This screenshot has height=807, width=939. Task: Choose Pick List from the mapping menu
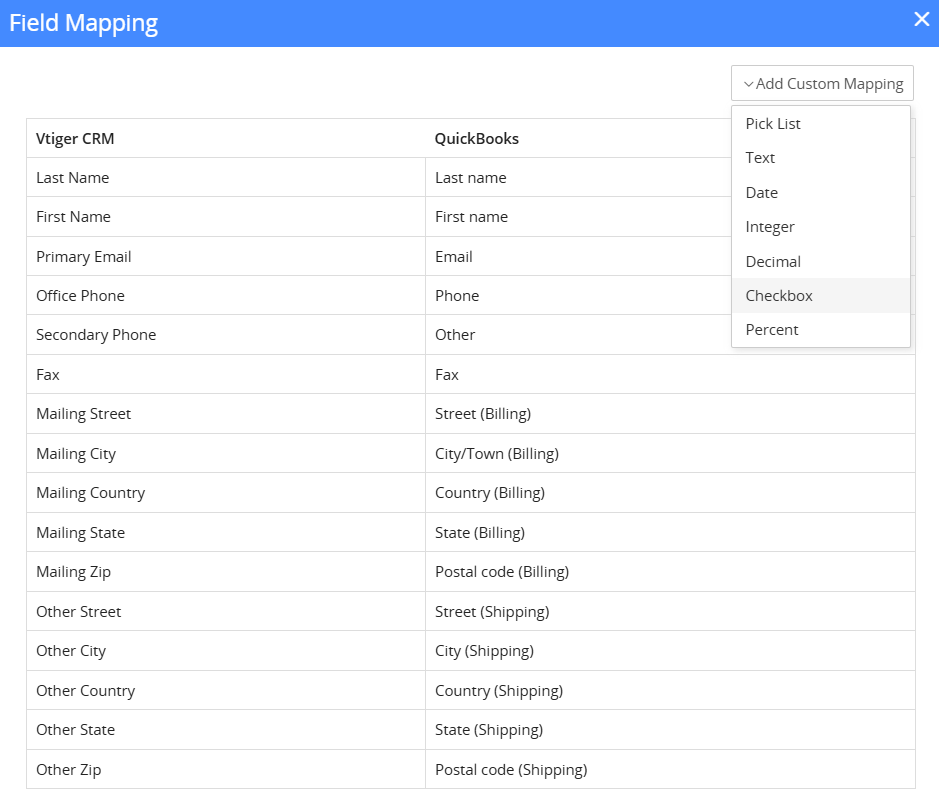(x=821, y=124)
